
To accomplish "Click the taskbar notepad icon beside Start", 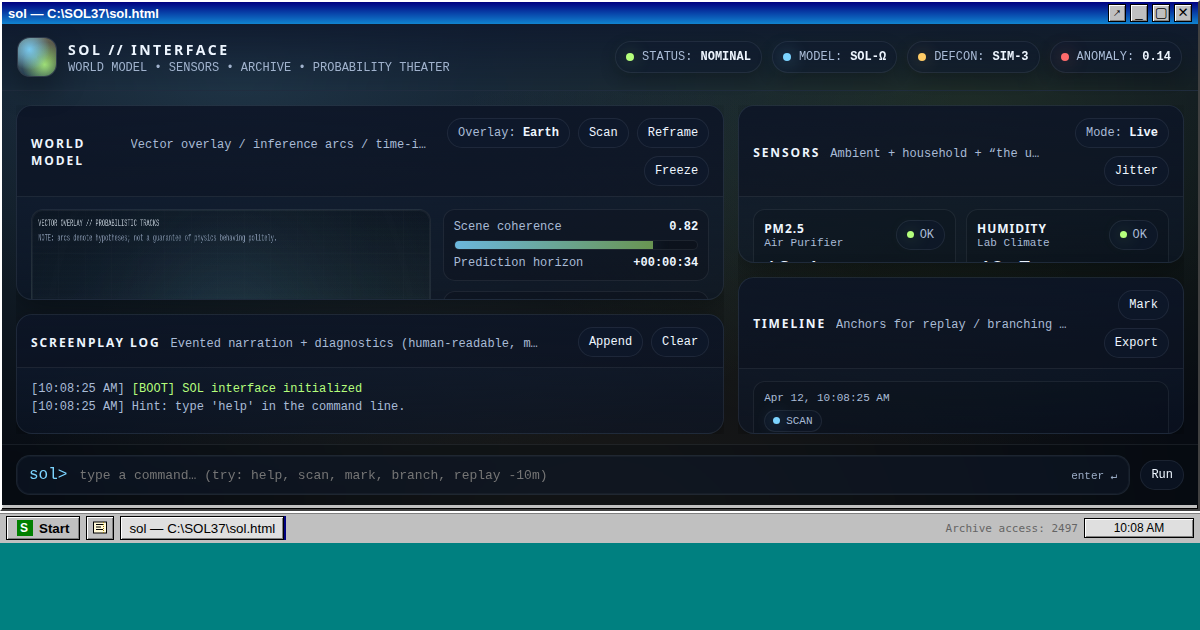I will pyautogui.click(x=100, y=528).
